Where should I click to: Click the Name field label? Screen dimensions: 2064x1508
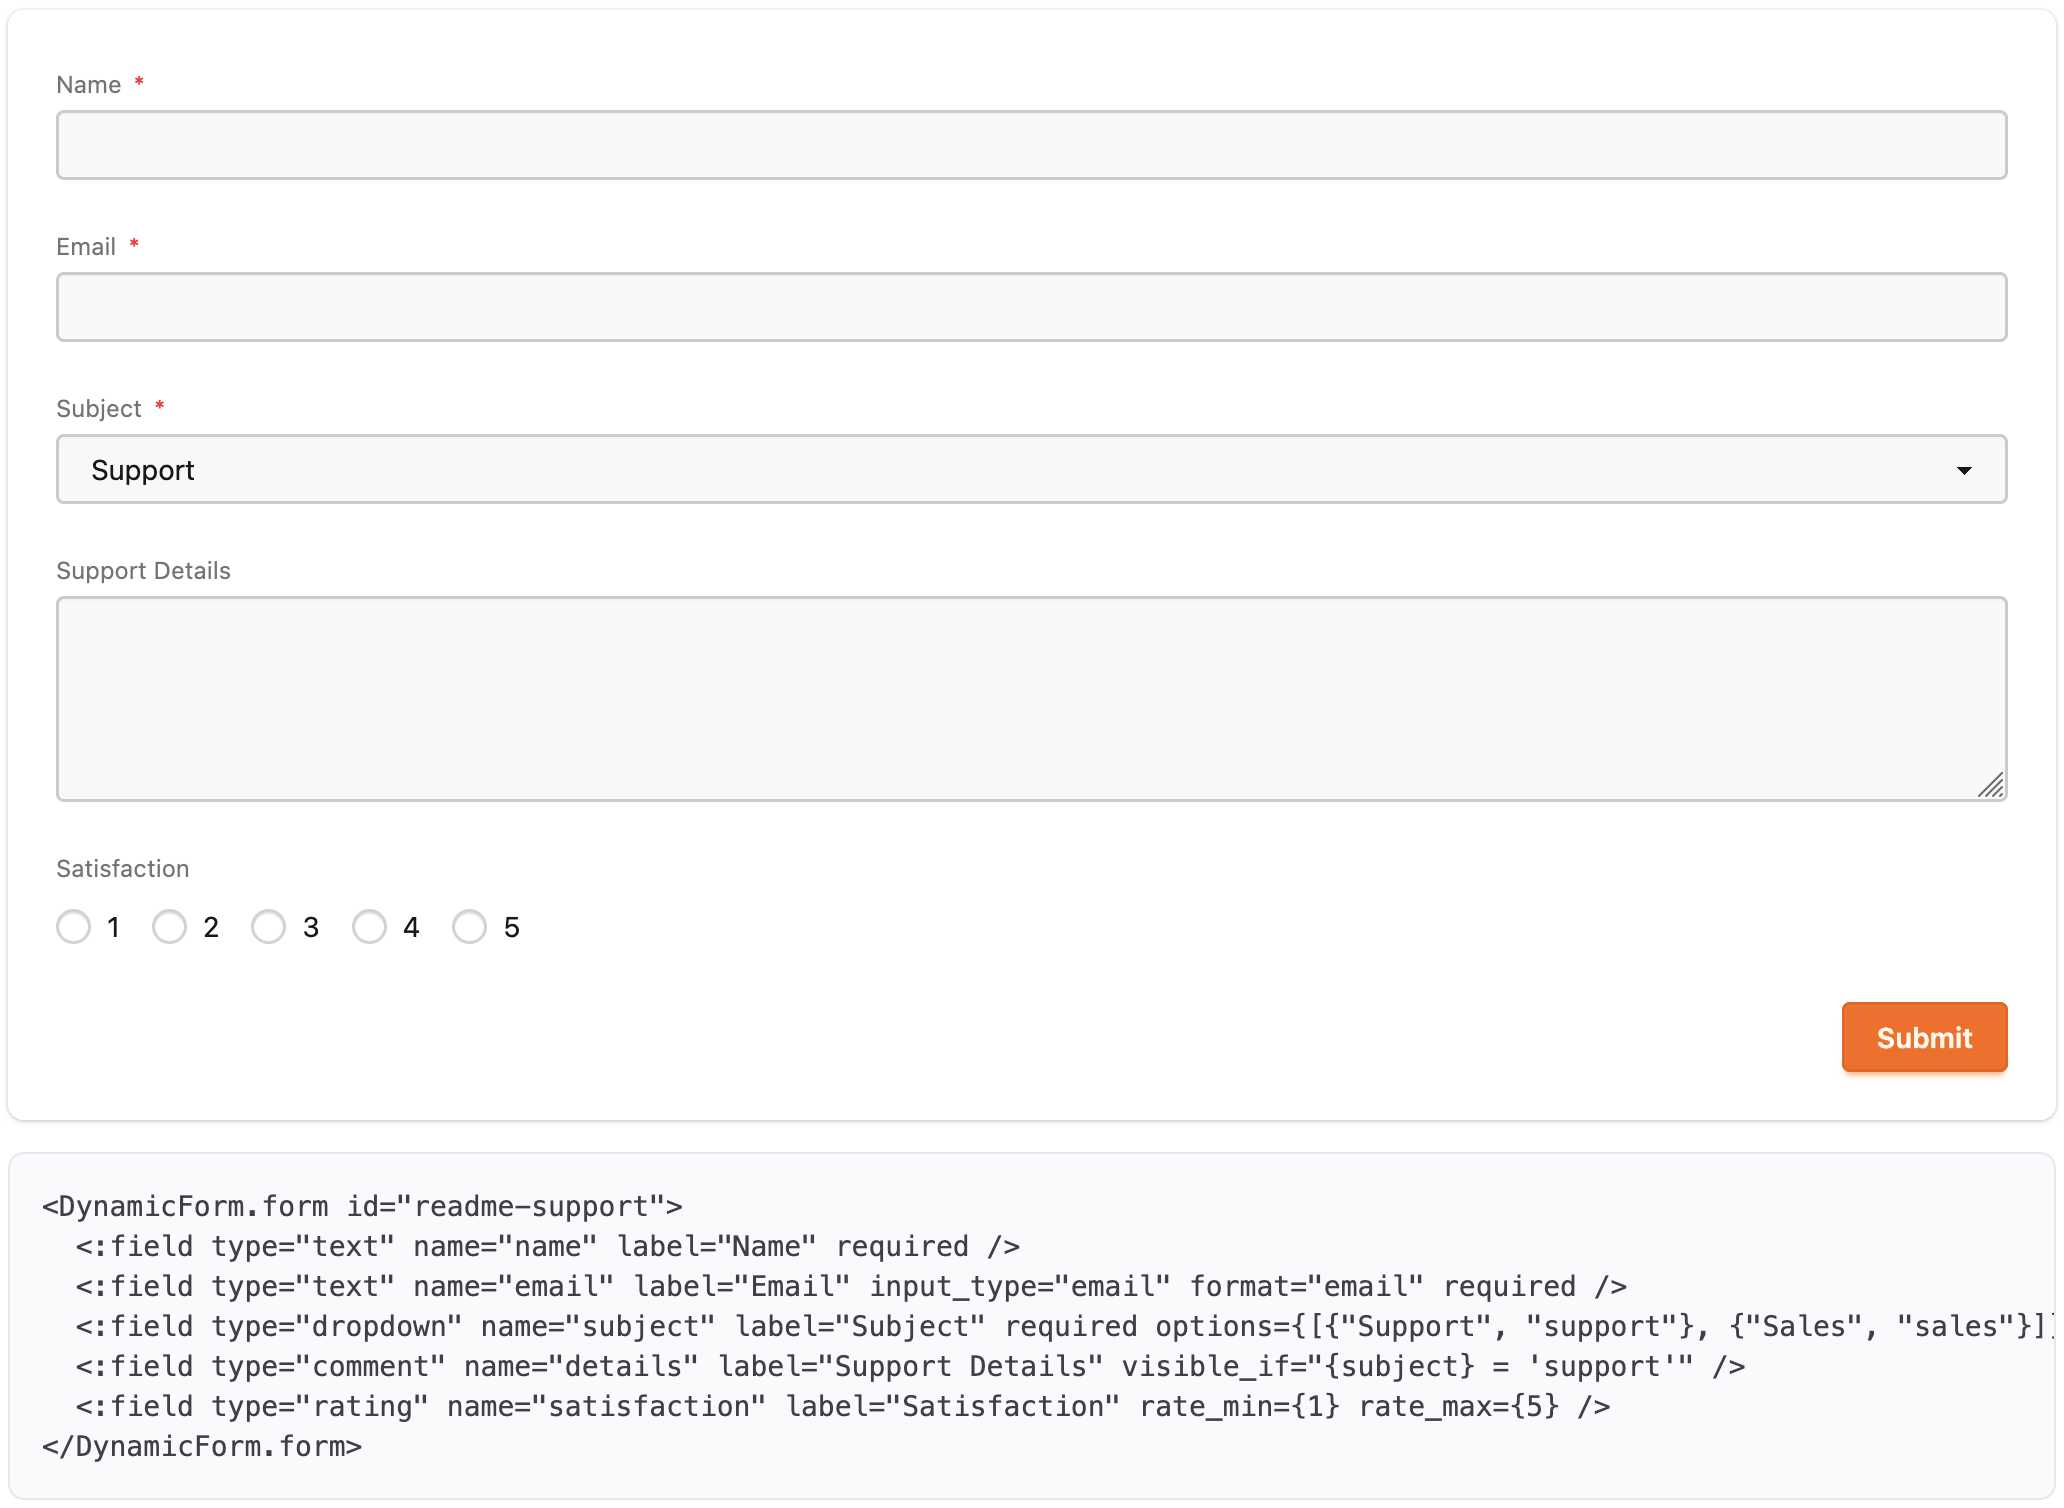click(x=89, y=85)
